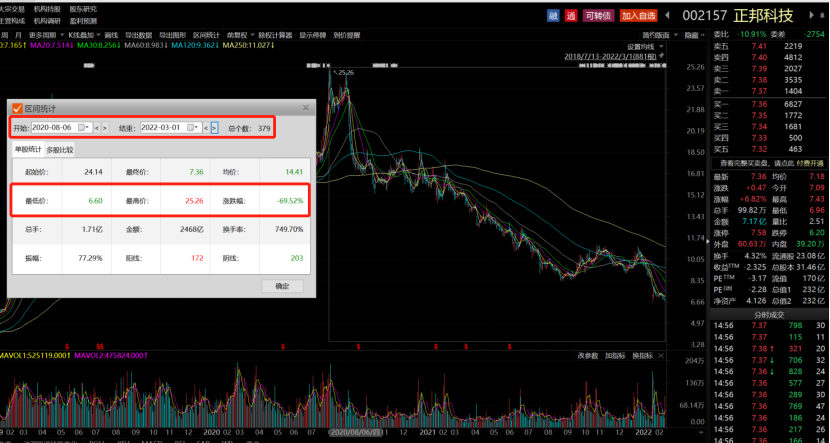The height and width of the screenshot is (443, 830).
Task: Step start date backward with < arrow
Action: tap(97, 128)
